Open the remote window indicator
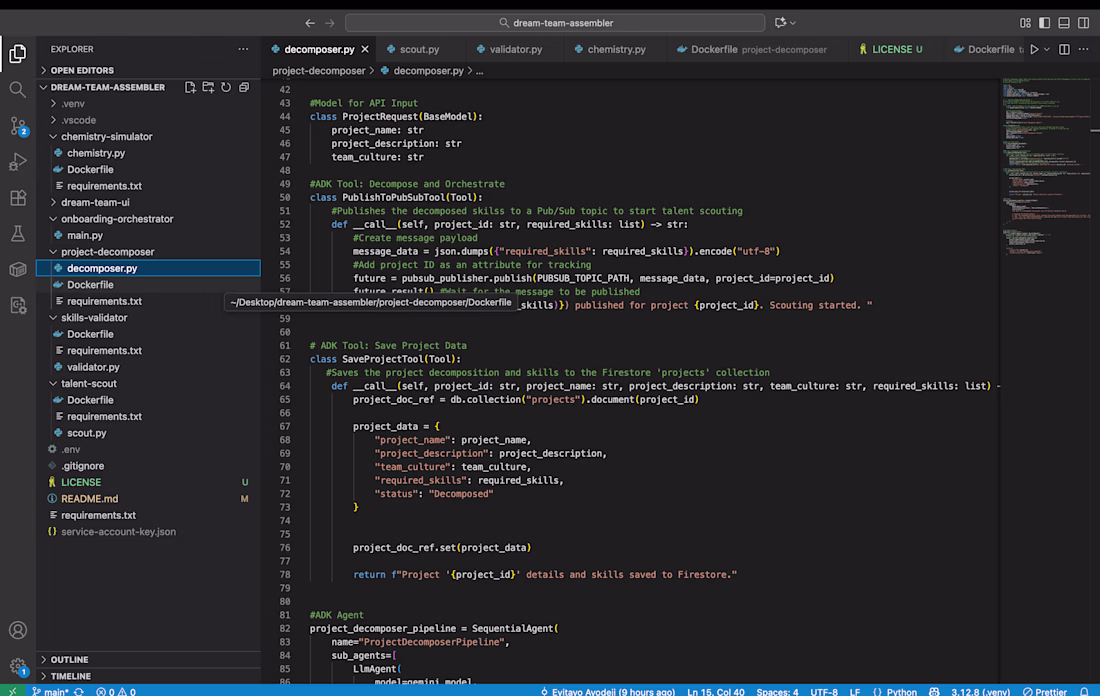 tap(12, 691)
